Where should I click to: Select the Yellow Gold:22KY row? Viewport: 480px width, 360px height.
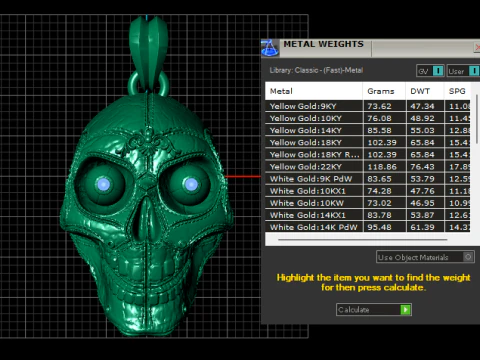pyautogui.click(x=368, y=167)
